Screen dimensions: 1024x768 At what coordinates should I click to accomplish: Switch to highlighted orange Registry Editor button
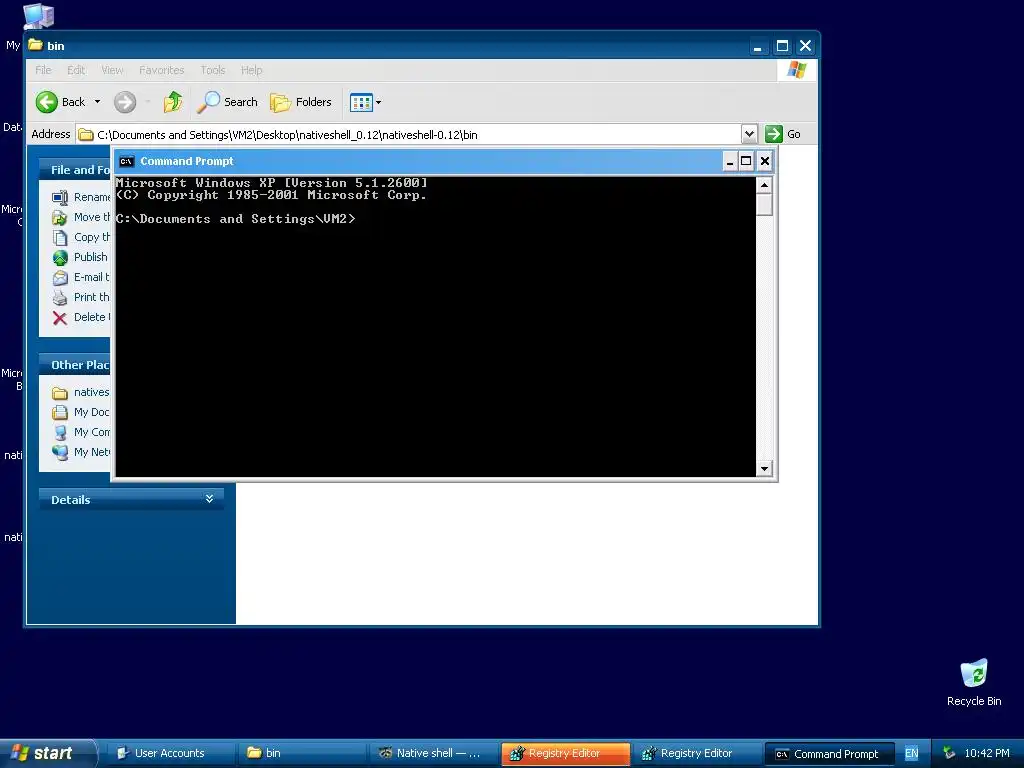point(566,753)
